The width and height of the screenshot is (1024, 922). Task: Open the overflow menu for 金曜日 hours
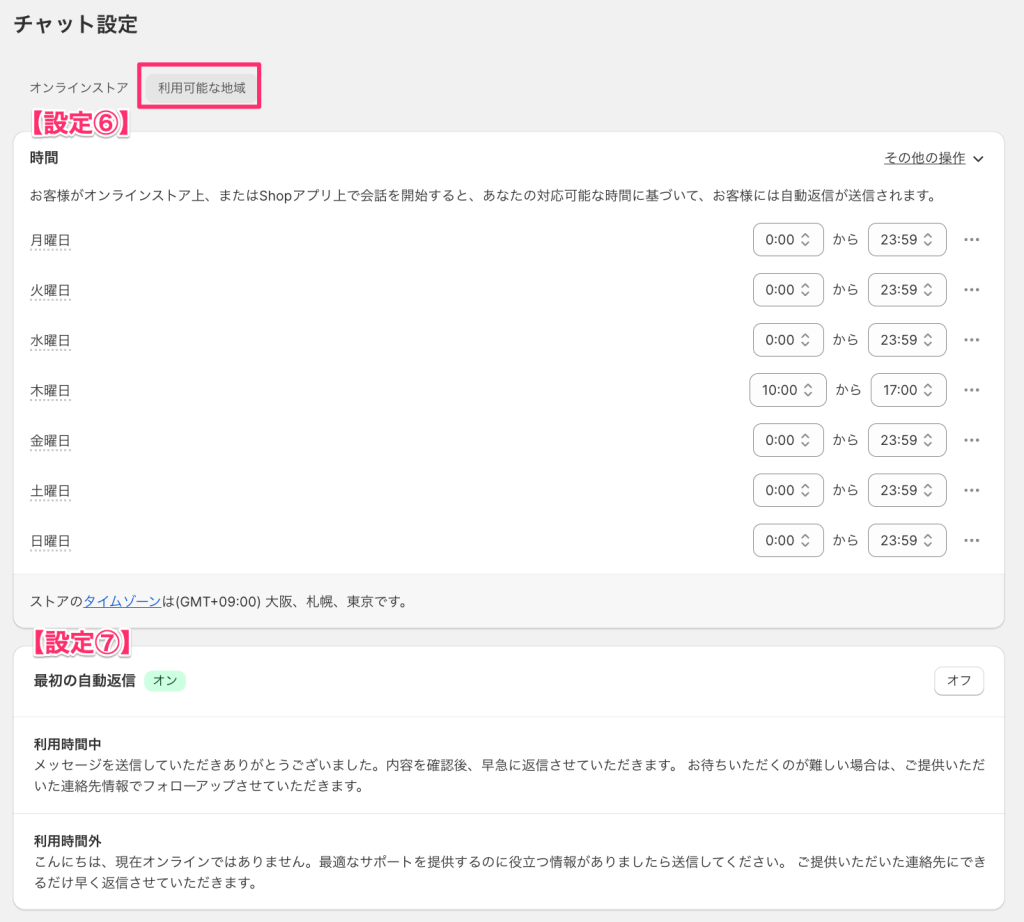[x=971, y=440]
